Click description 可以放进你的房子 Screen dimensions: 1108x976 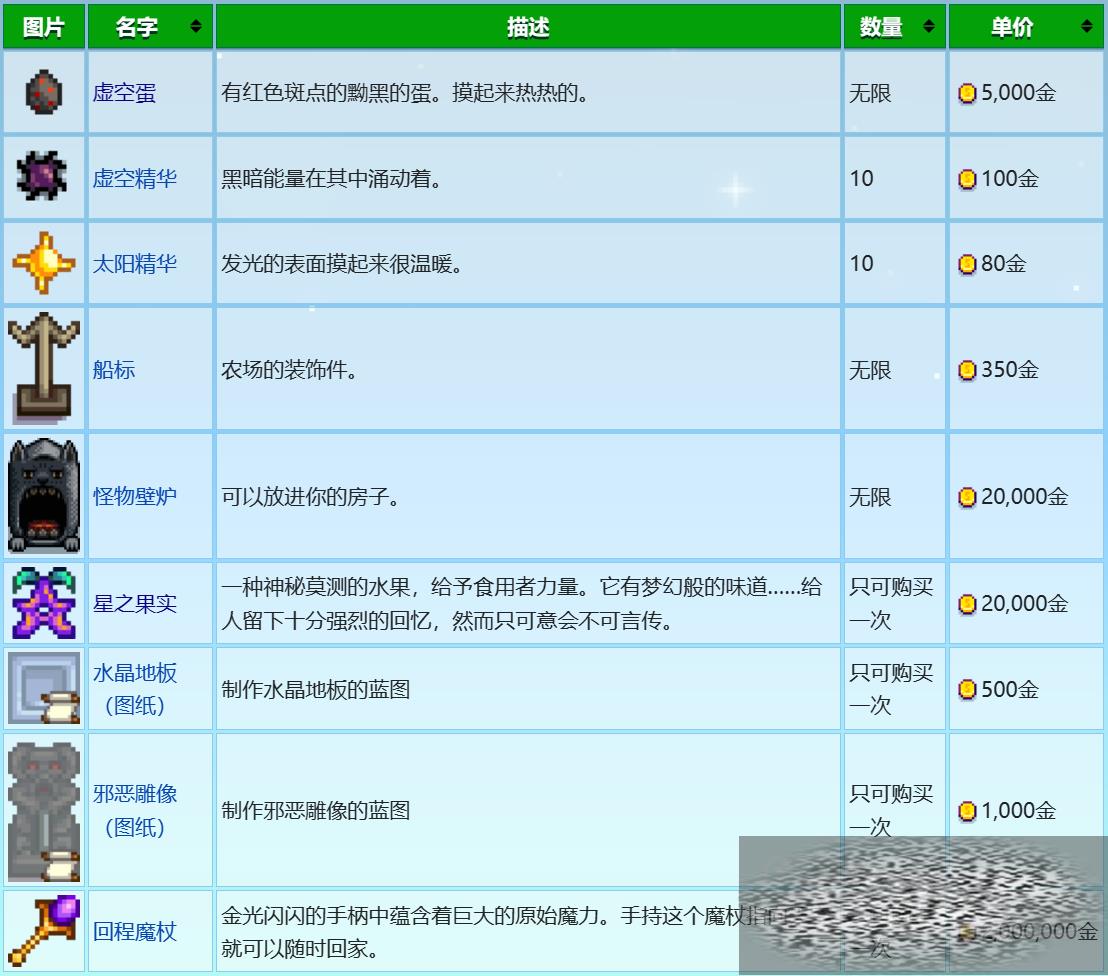pos(310,497)
